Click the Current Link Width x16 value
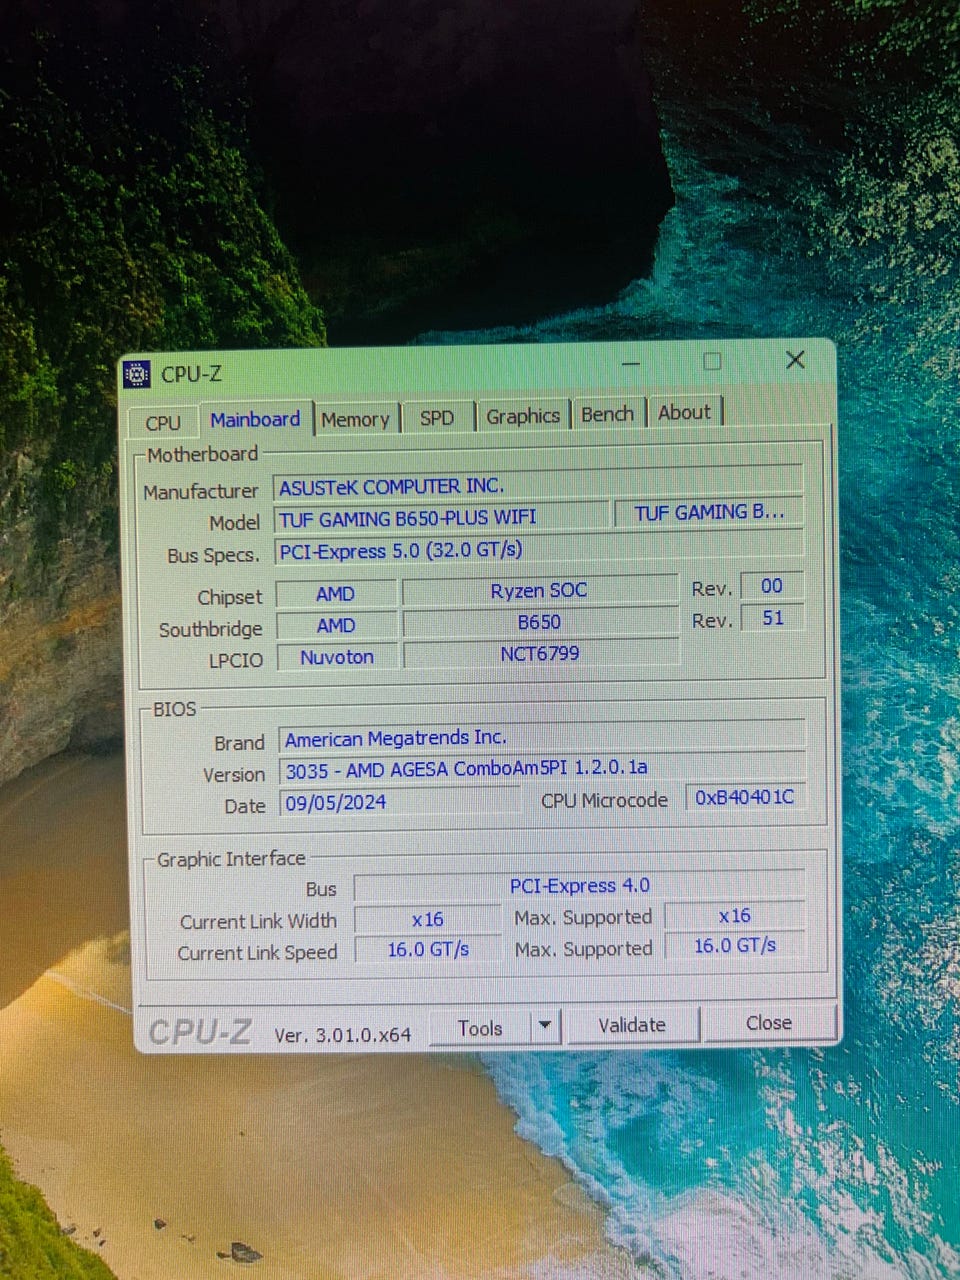Image resolution: width=960 pixels, height=1280 pixels. click(428, 919)
